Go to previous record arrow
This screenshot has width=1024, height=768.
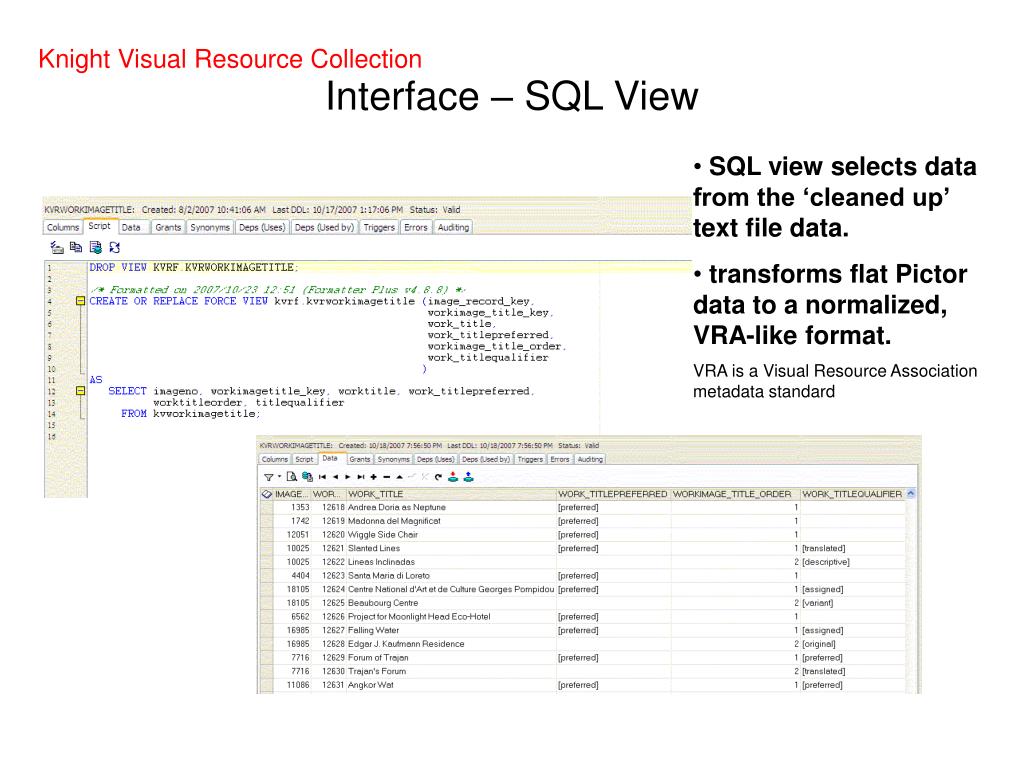(336, 477)
